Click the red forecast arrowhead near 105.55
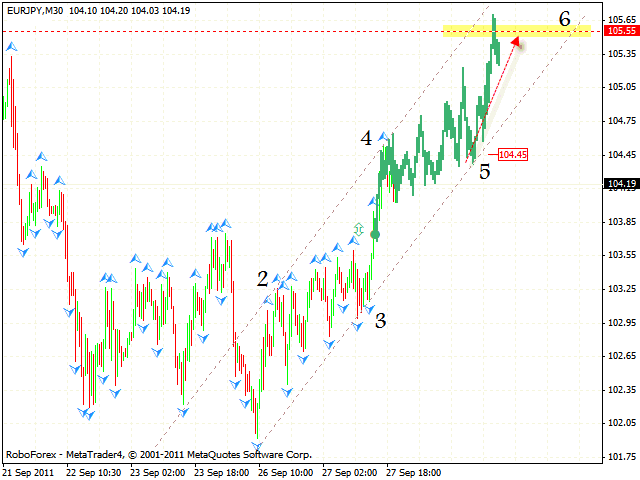The image size is (640, 480). tap(516, 40)
